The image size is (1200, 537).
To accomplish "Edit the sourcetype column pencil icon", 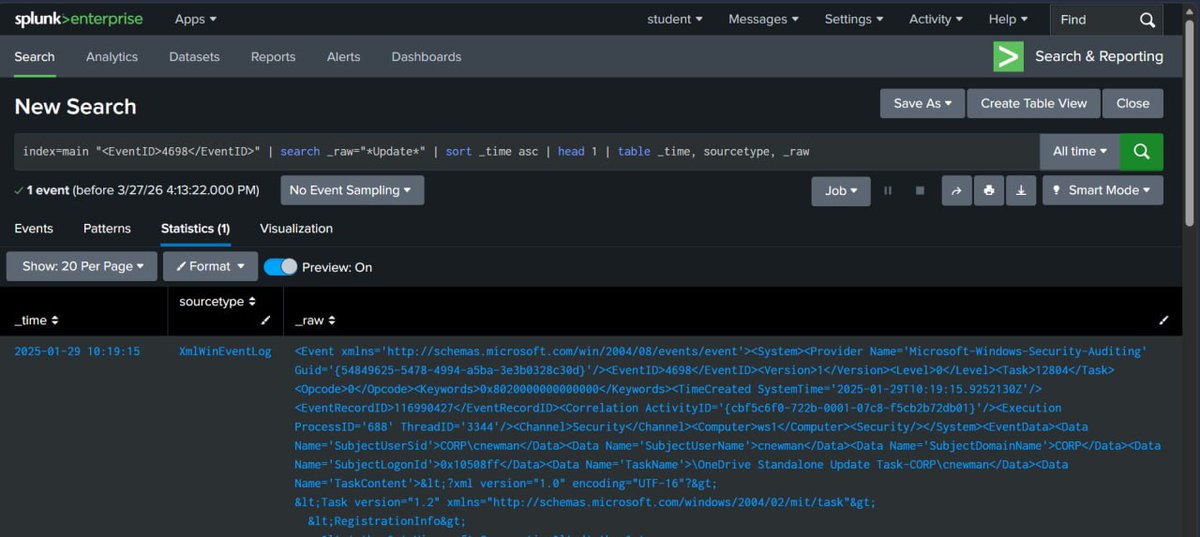I will pos(265,320).
